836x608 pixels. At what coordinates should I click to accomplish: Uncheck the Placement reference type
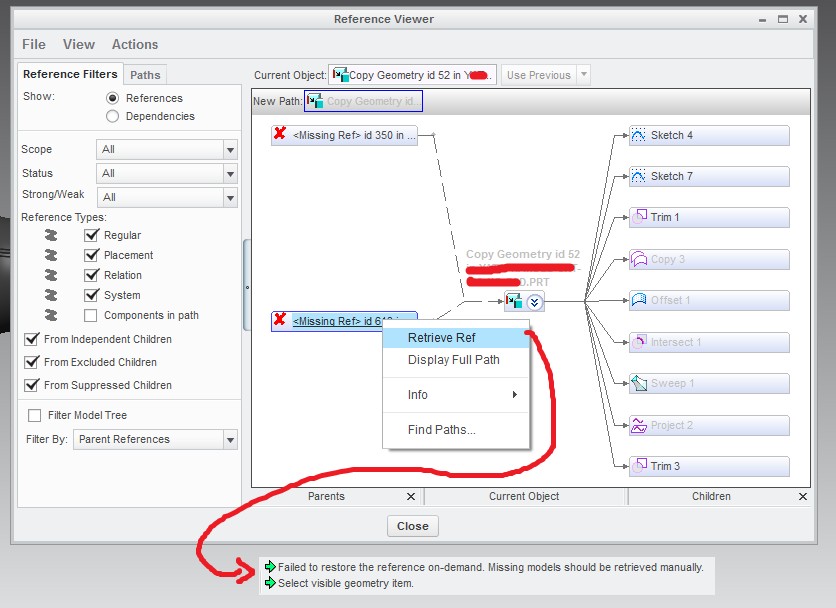(92, 255)
